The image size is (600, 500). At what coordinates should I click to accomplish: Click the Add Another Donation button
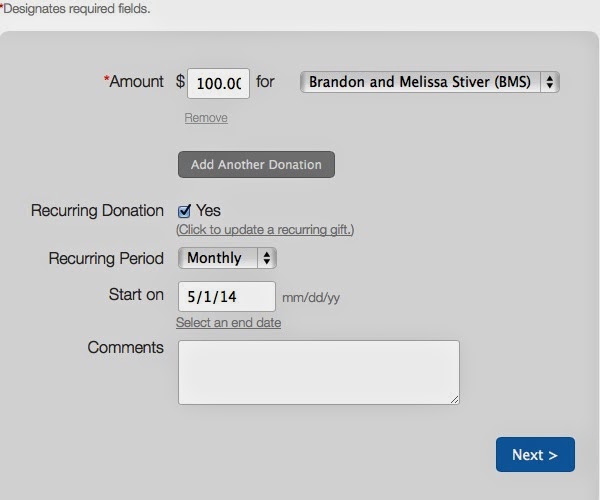tap(256, 164)
